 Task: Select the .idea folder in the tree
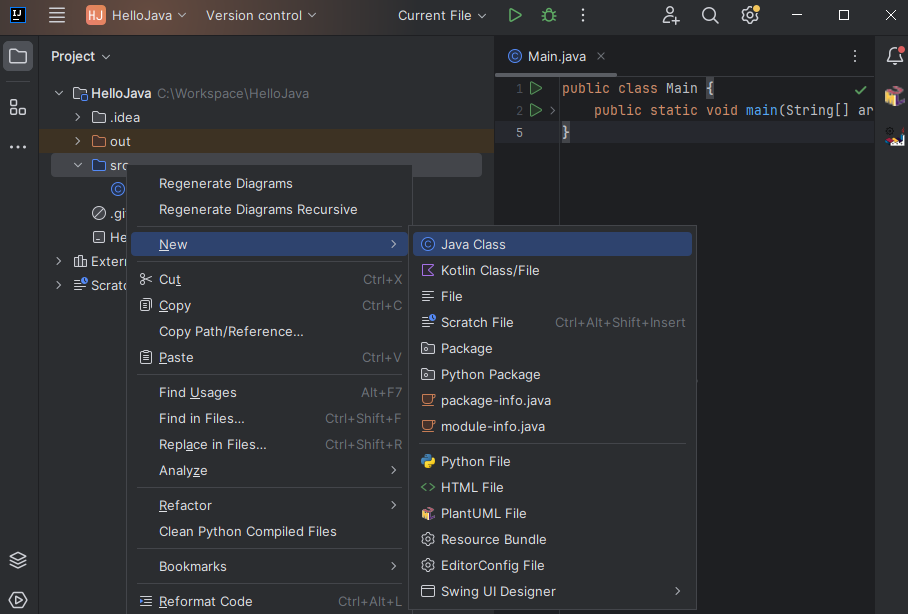click(x=266, y=118)
